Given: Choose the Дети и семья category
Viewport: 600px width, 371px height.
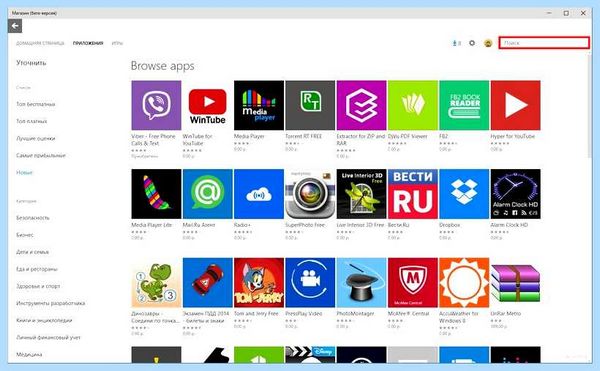Looking at the screenshot, I should [x=33, y=252].
